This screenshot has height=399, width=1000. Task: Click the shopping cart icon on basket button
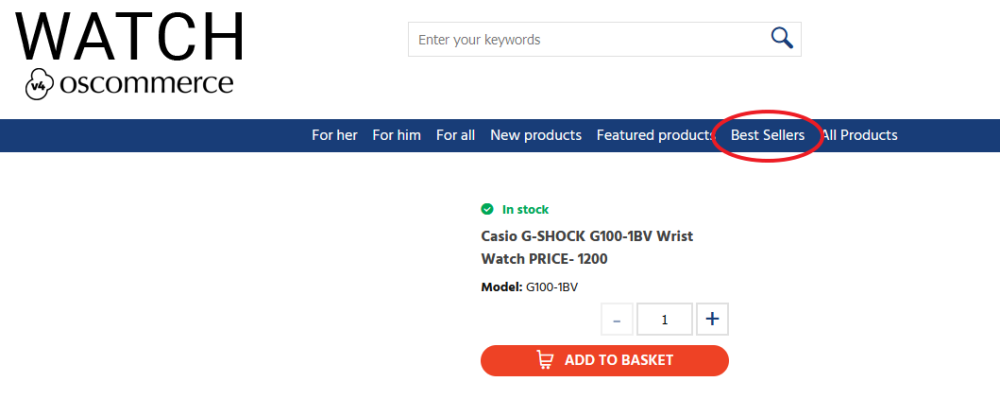coord(545,360)
